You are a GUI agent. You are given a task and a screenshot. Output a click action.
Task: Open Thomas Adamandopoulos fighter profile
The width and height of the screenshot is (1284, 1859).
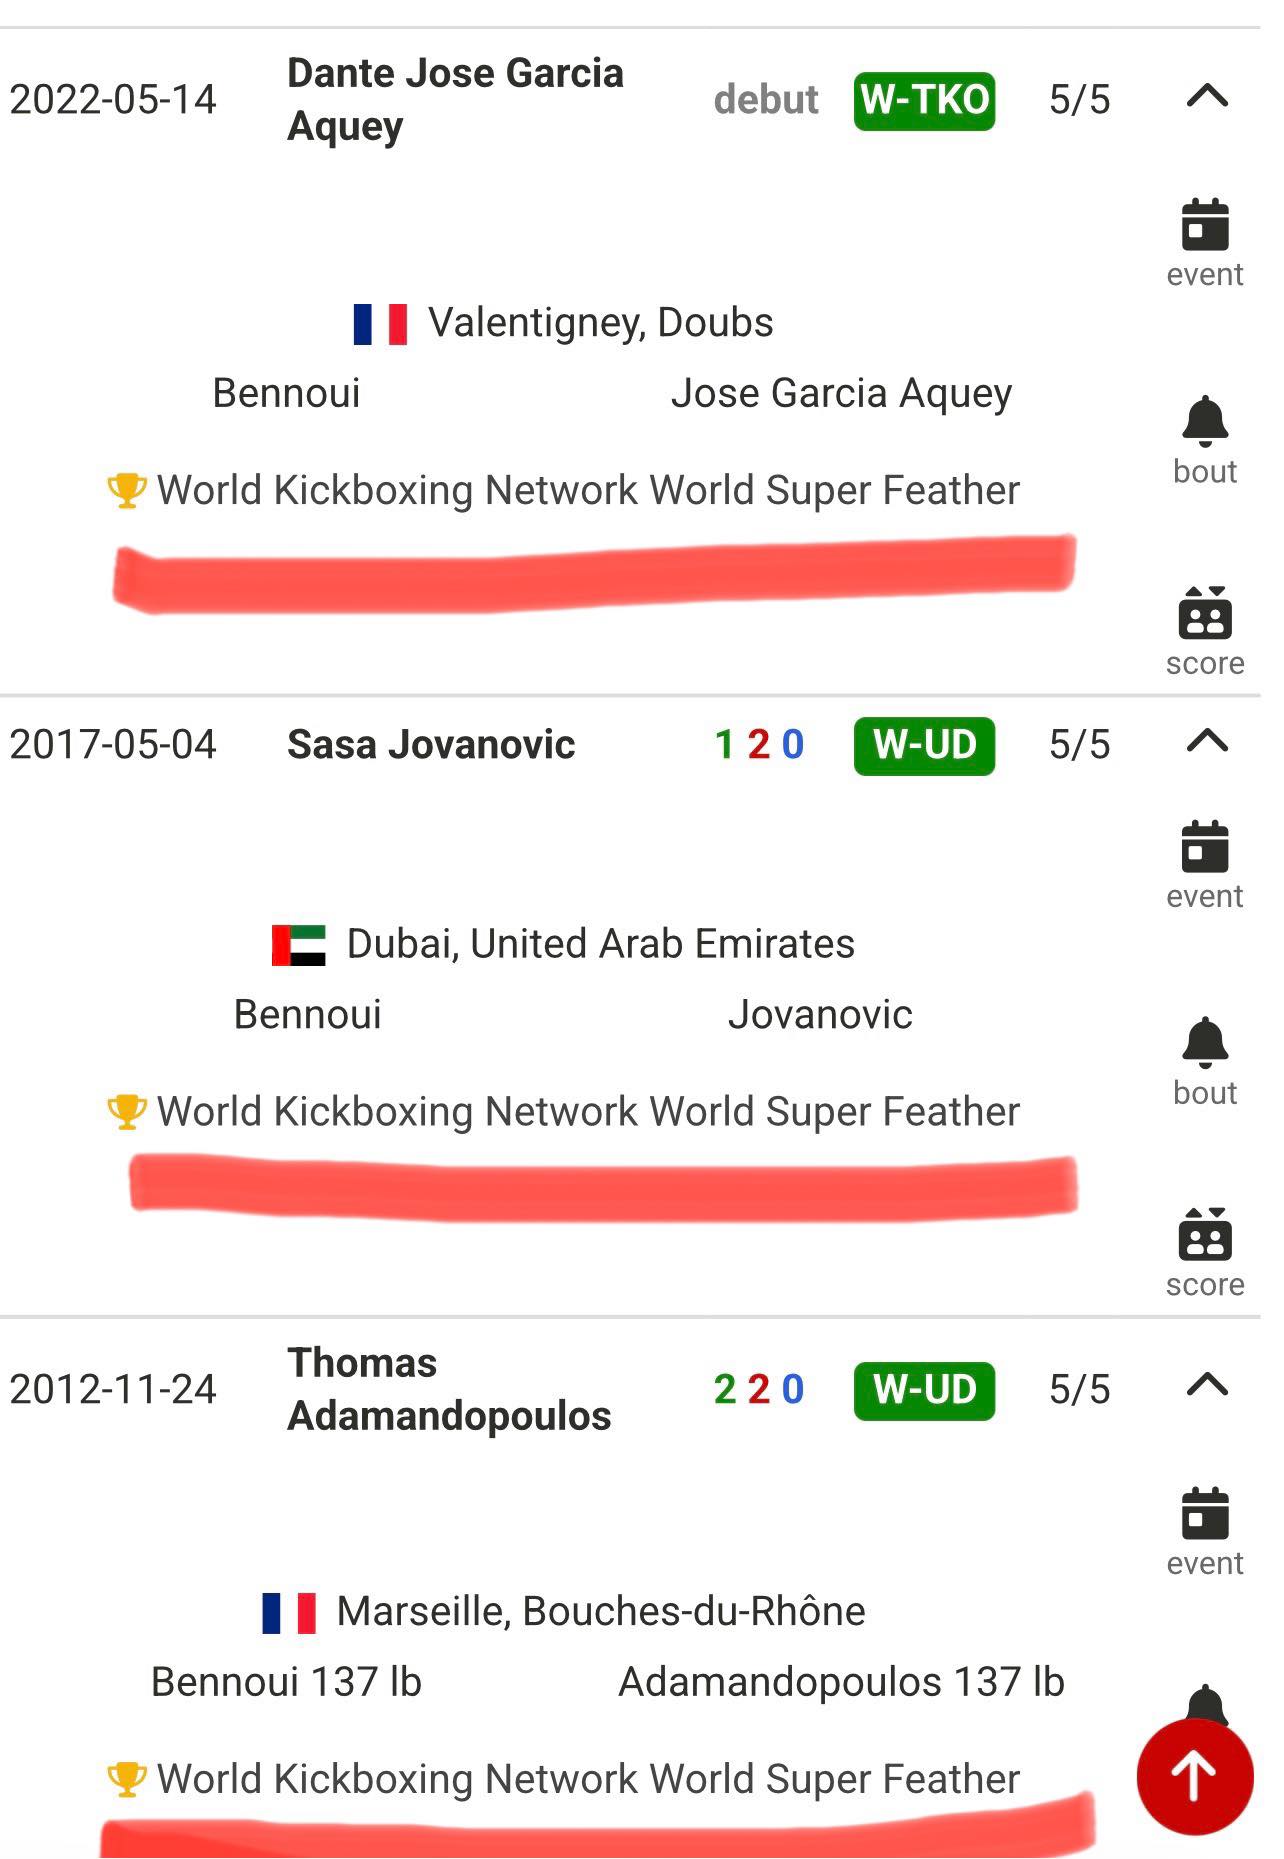(x=449, y=1389)
